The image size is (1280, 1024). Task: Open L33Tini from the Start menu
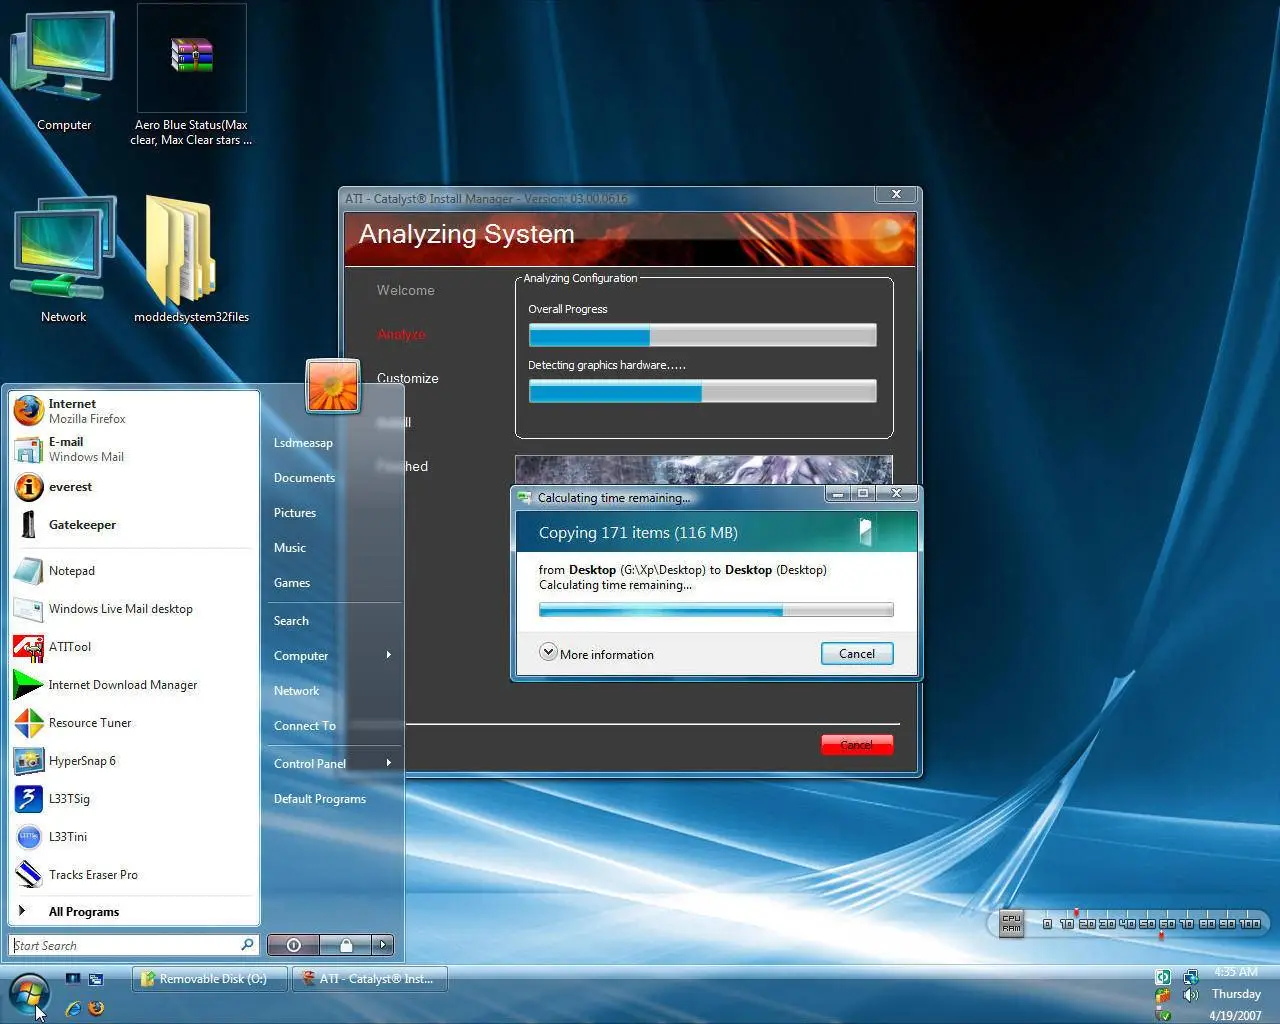pyautogui.click(x=134, y=837)
